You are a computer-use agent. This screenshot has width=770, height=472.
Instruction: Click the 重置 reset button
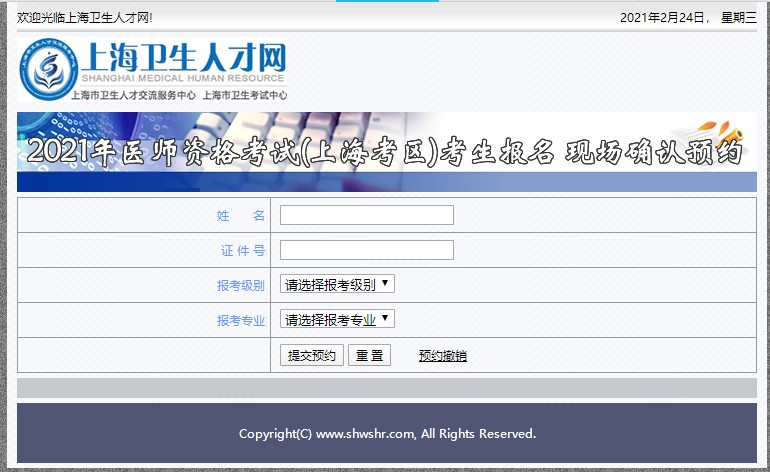(369, 355)
